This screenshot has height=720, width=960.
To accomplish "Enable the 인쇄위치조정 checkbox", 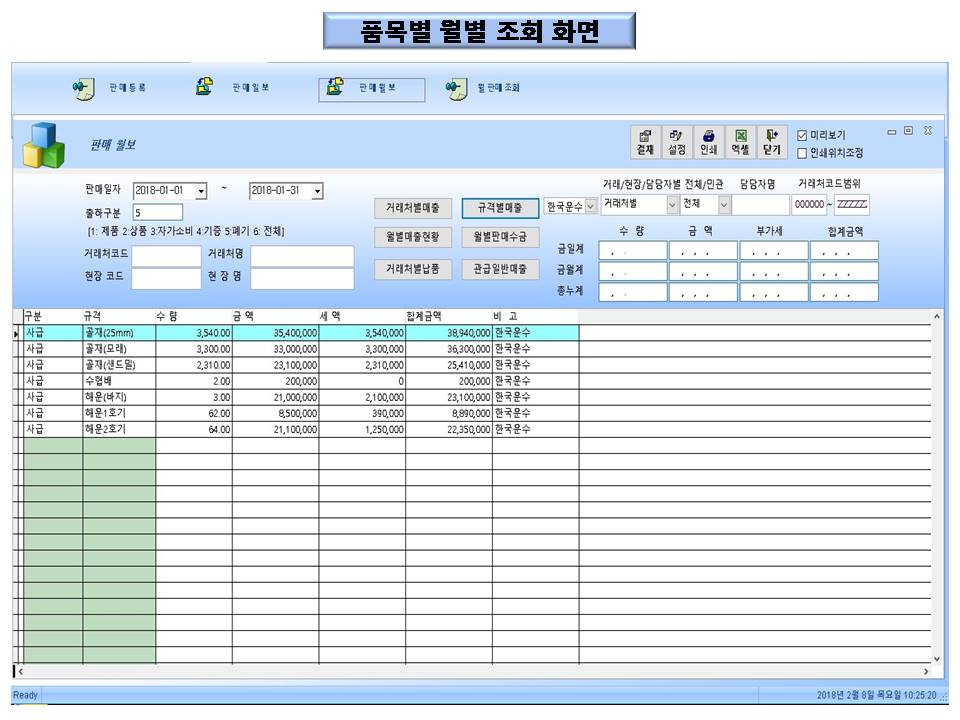I will 802,153.
